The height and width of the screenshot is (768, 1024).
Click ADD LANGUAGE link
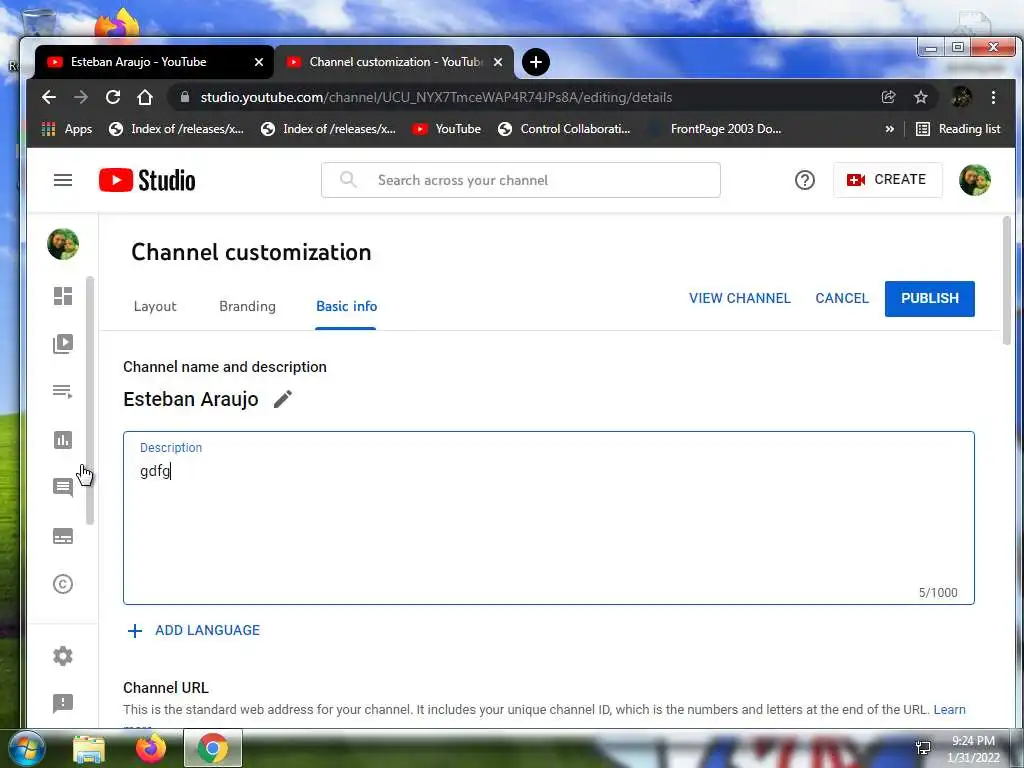pyautogui.click(x=194, y=630)
